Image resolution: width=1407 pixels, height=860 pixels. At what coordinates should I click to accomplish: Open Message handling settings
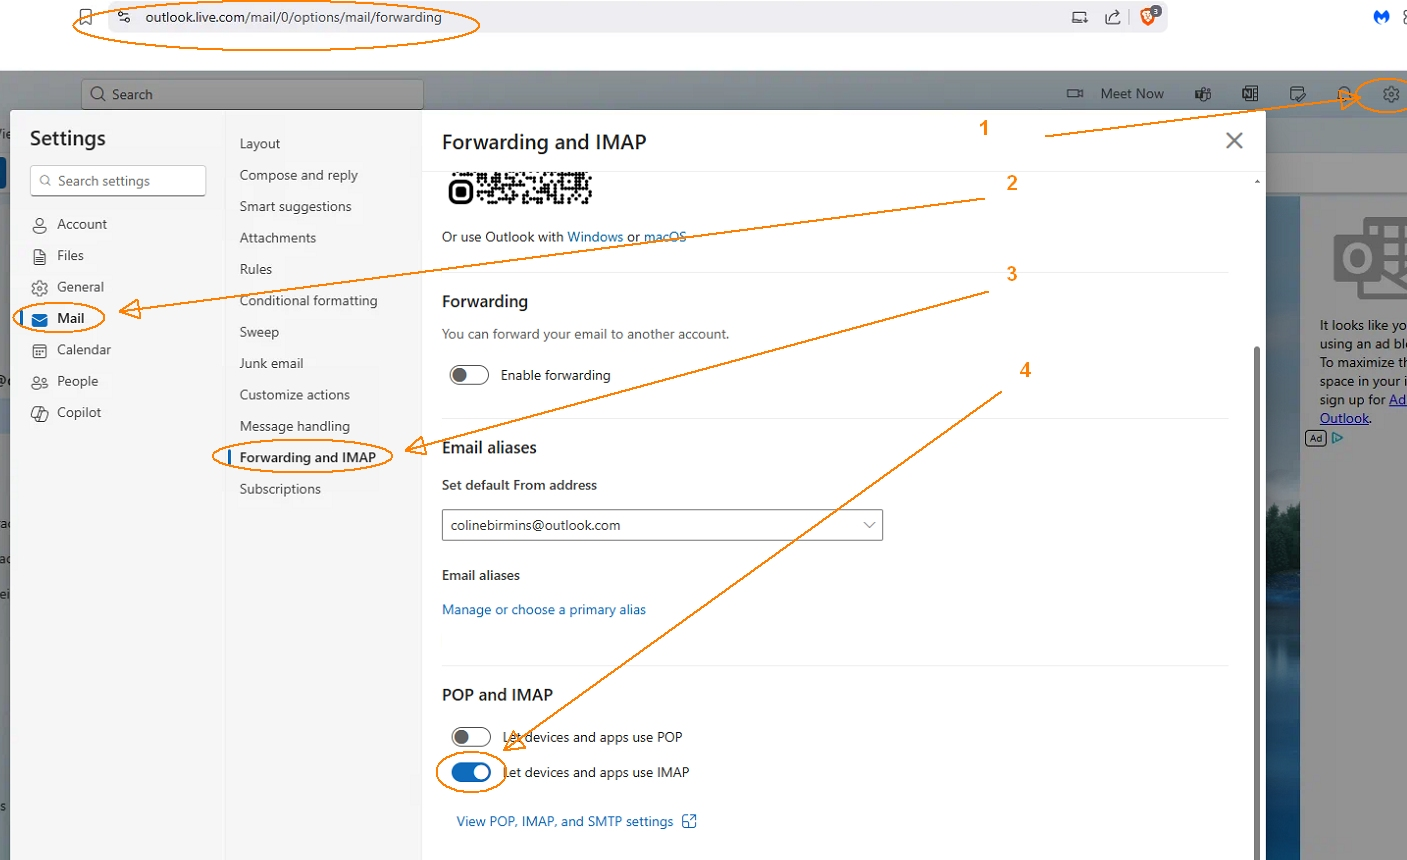pos(295,426)
